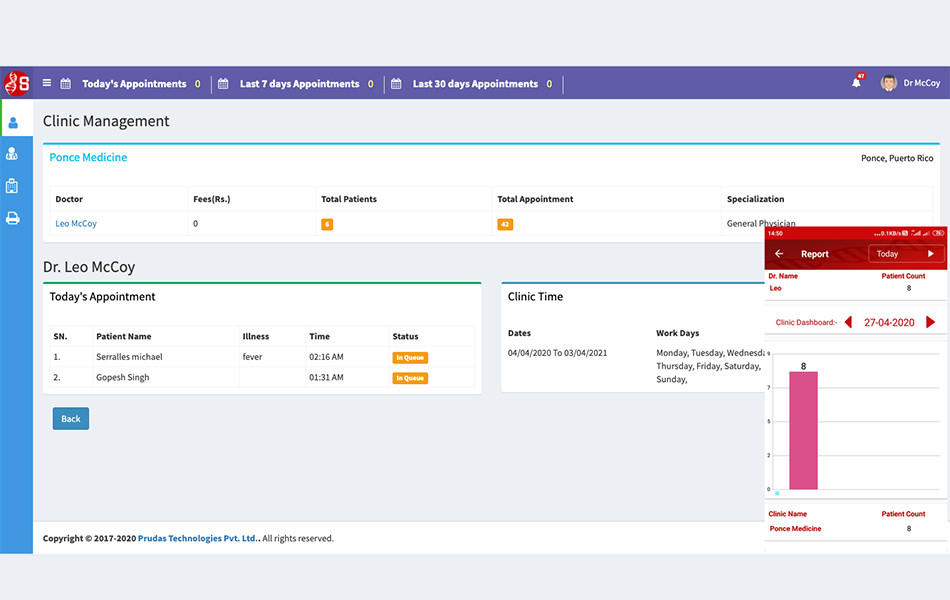Click patient name Serralles michael
Viewport: 950px width, 600px height.
pos(130,357)
